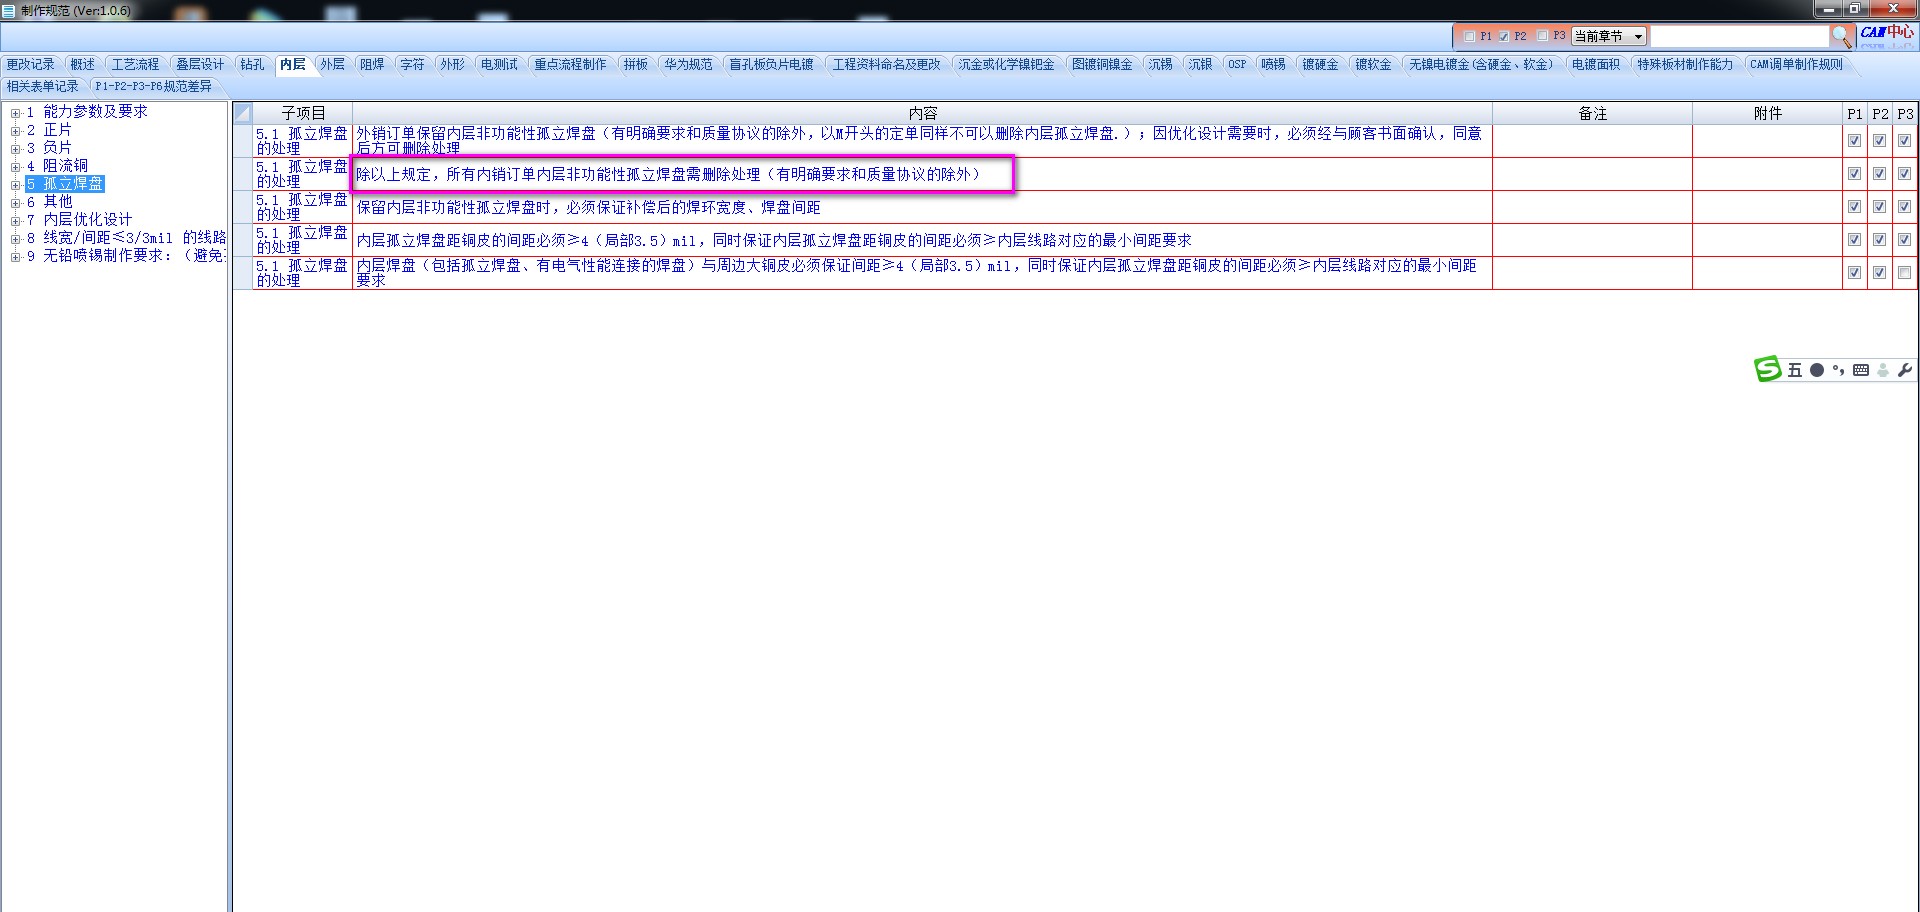This screenshot has width=1920, height=912.
Task: Toggle the full/half-width circle icon
Action: (x=1817, y=370)
